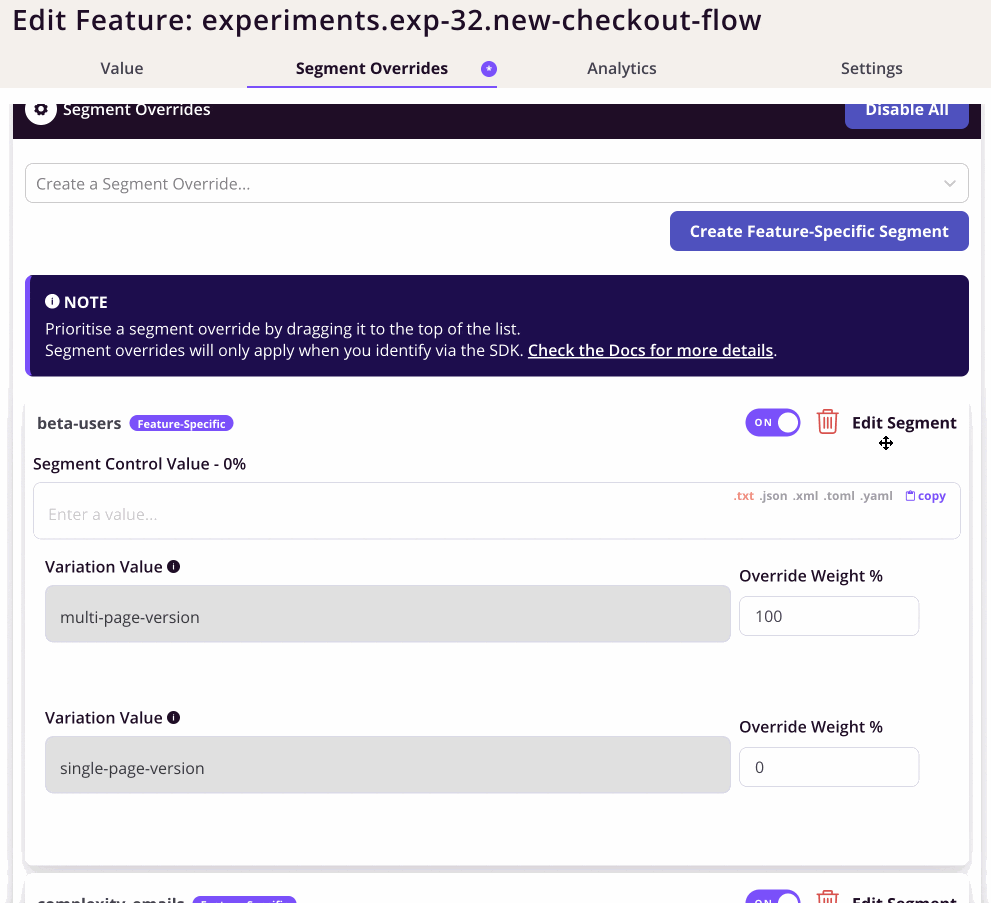991x903 pixels.
Task: Click info icon beside multi-page-version Variation Value
Action: click(174, 567)
